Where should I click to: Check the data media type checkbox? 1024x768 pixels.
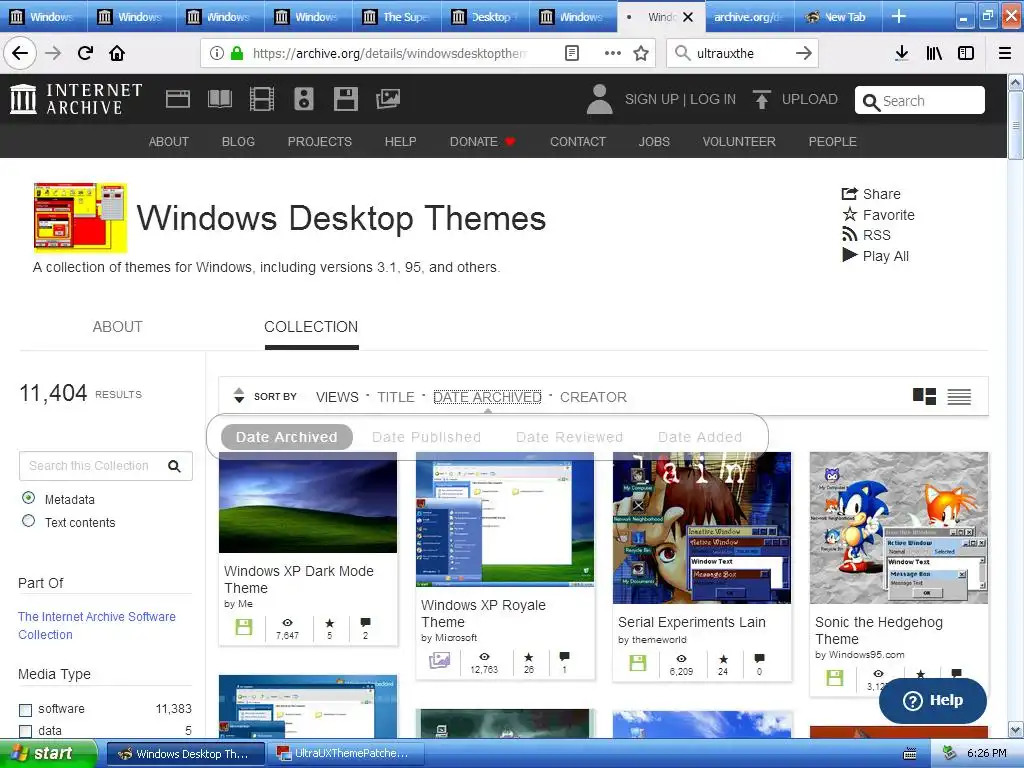(x=25, y=731)
